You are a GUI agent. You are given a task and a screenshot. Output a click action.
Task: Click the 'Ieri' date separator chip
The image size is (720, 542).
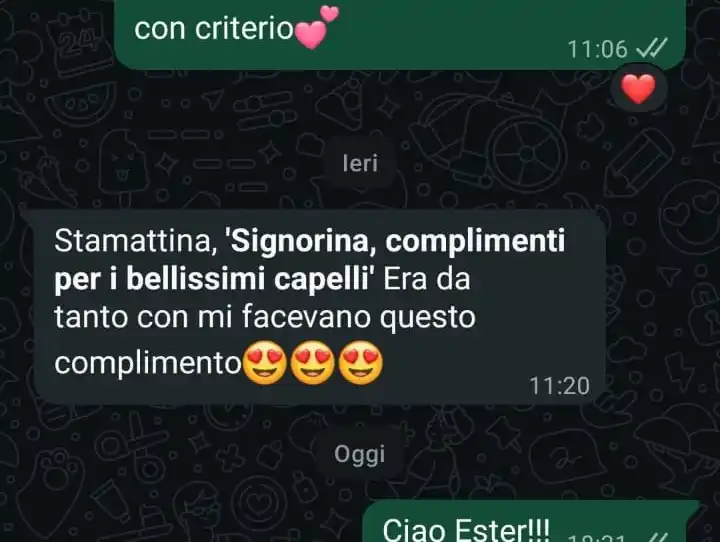[360, 164]
